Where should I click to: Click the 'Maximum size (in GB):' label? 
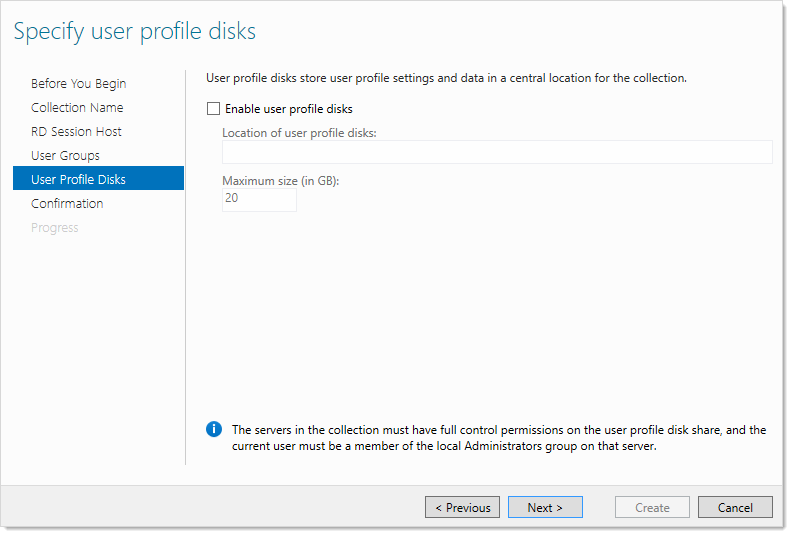pos(280,181)
